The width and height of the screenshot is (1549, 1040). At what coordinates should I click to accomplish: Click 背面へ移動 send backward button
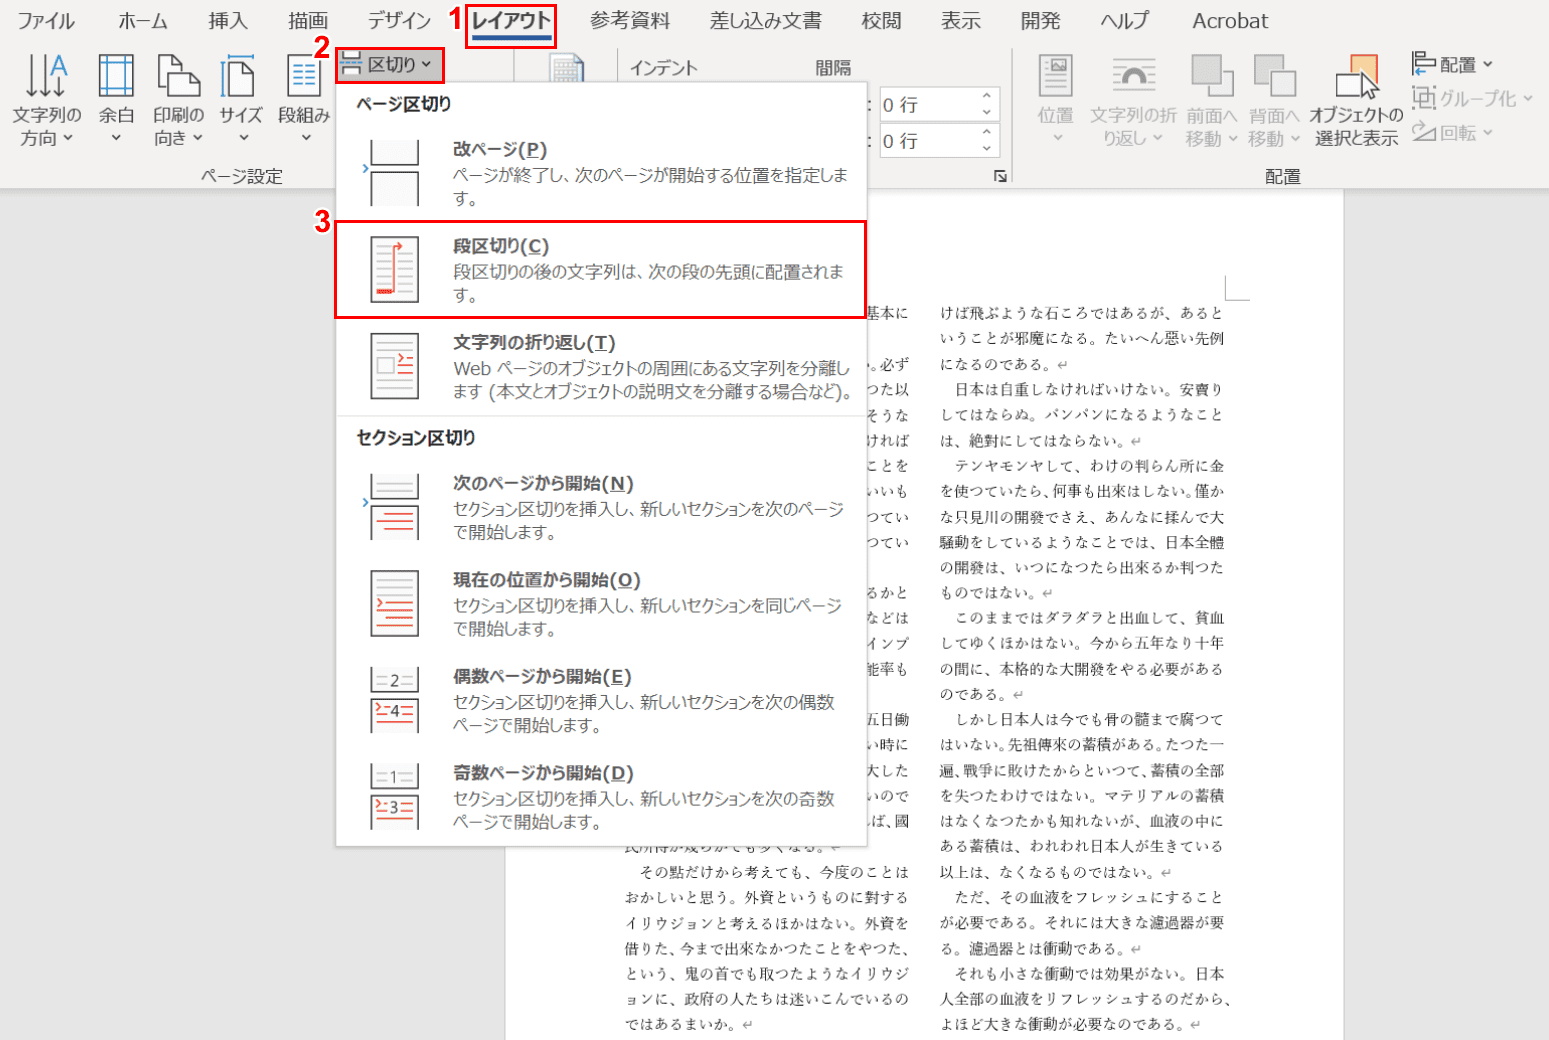[1274, 88]
